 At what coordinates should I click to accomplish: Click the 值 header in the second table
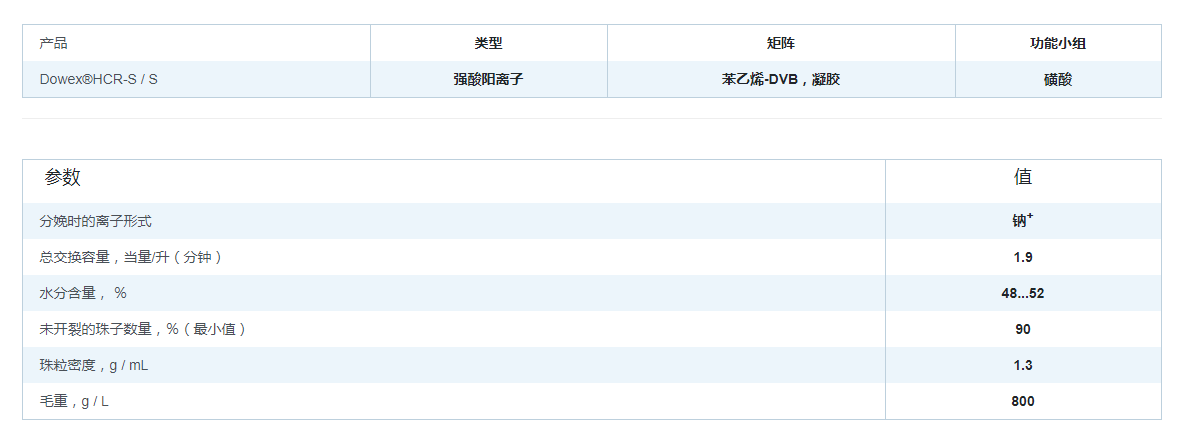click(1022, 178)
